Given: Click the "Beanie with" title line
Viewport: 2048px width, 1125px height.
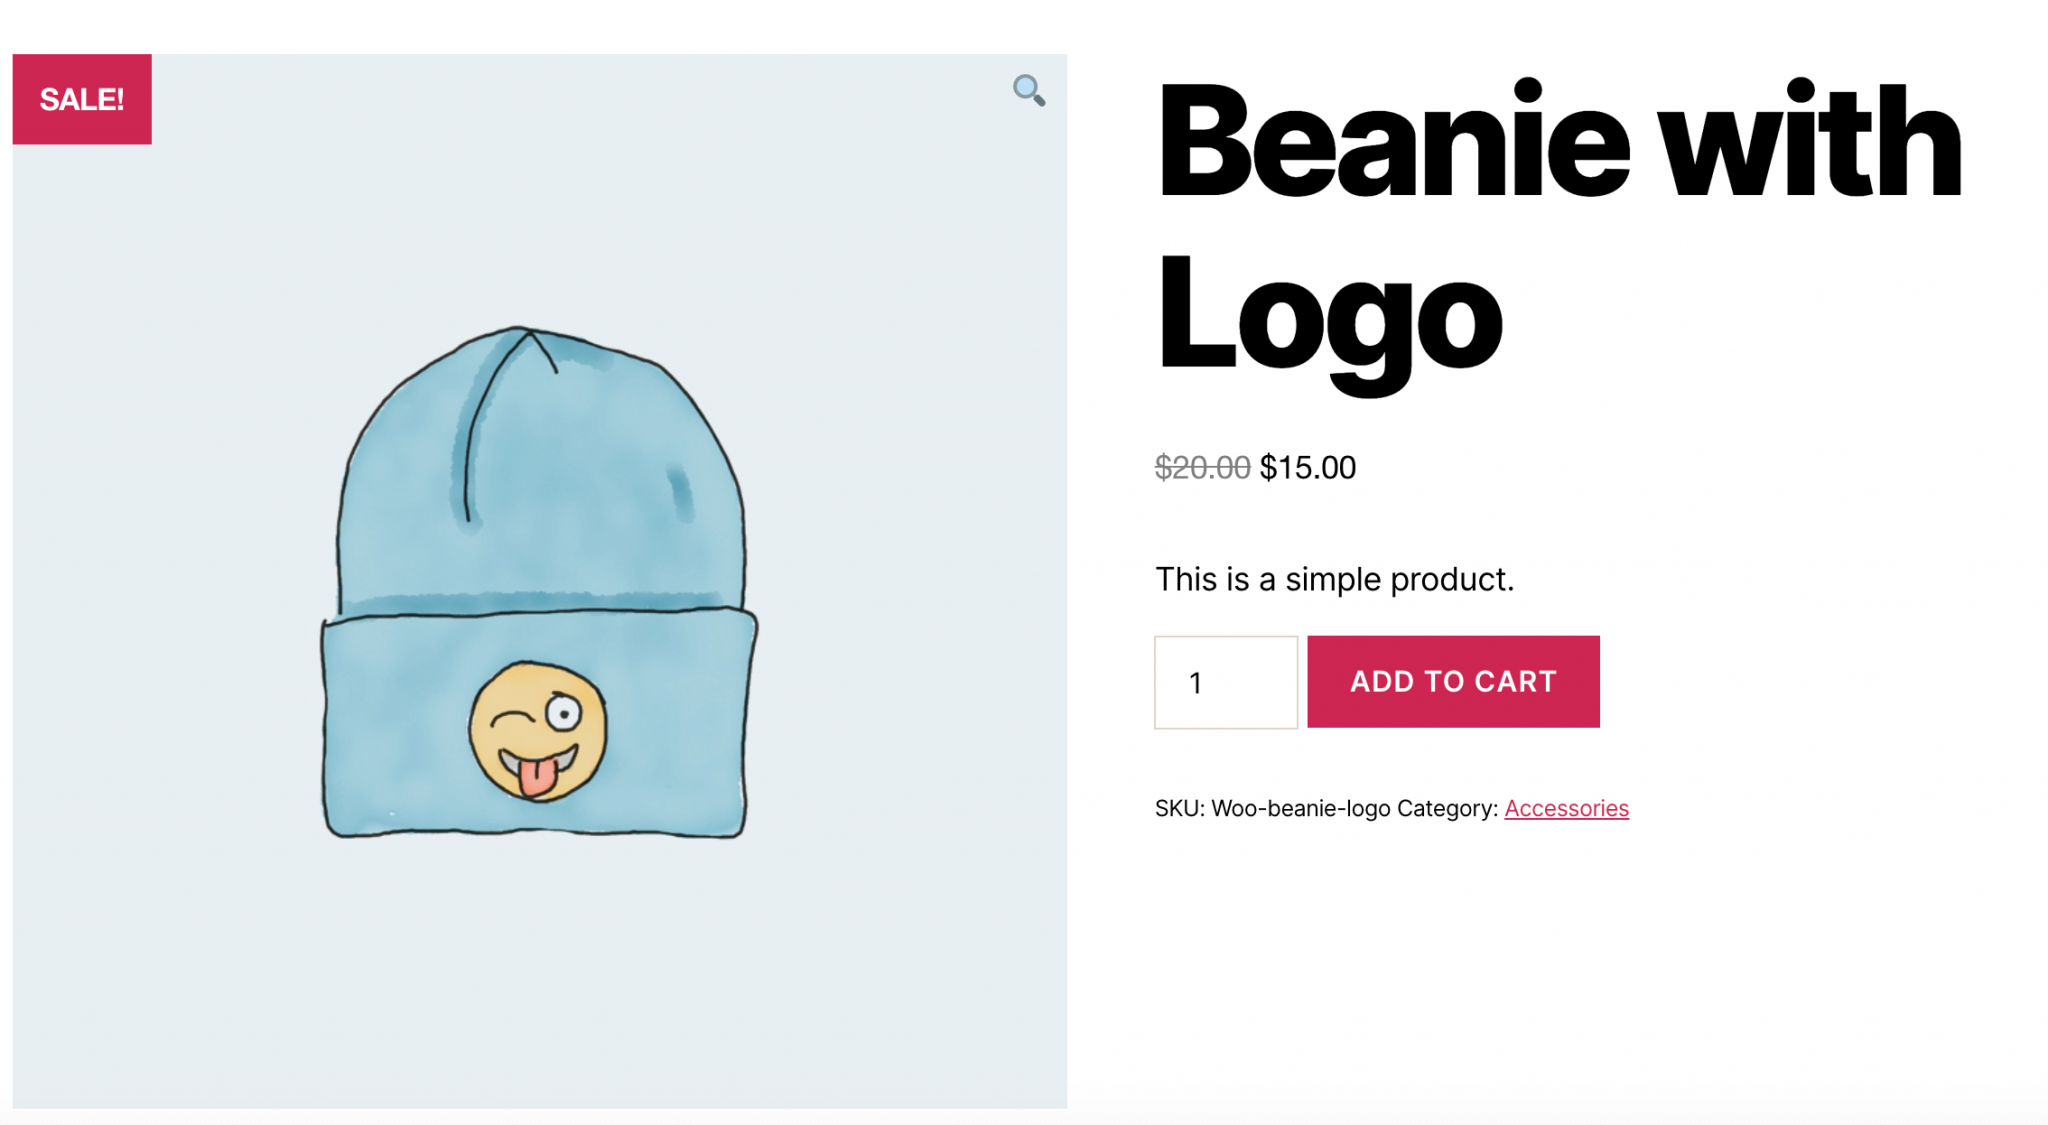Looking at the screenshot, I should (x=1558, y=142).
